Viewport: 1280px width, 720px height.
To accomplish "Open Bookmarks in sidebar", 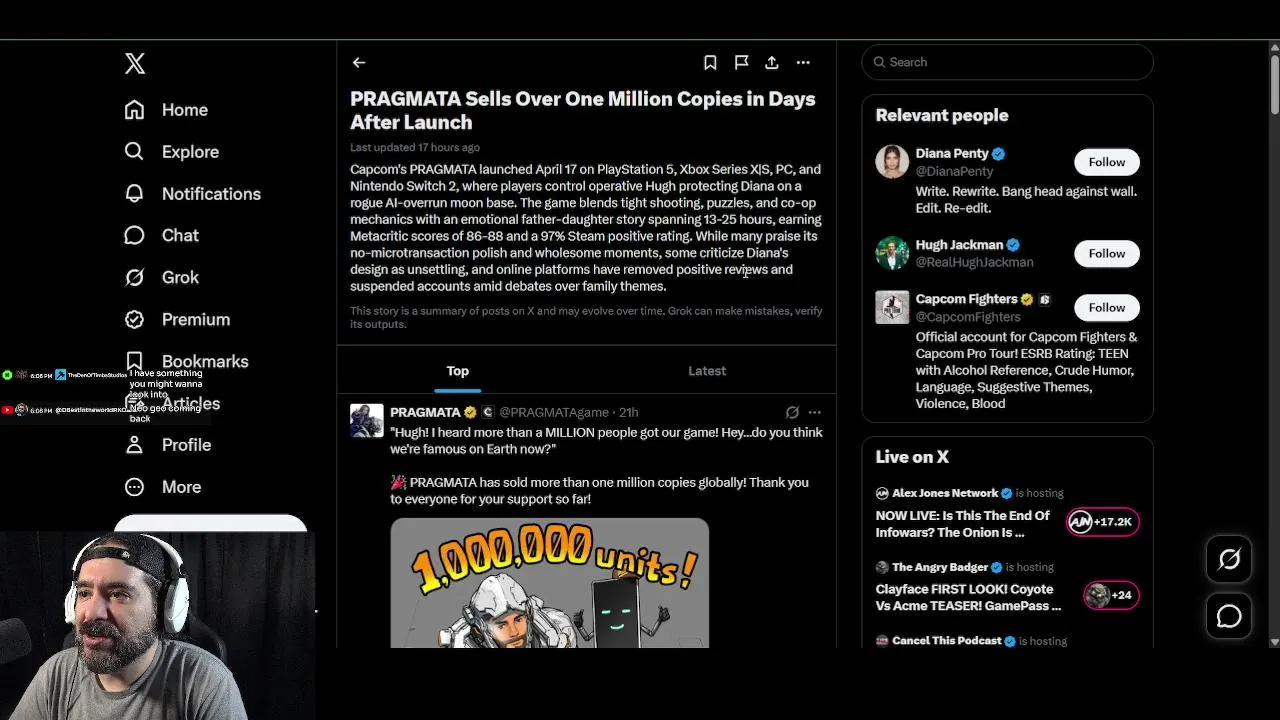I will 205,361.
